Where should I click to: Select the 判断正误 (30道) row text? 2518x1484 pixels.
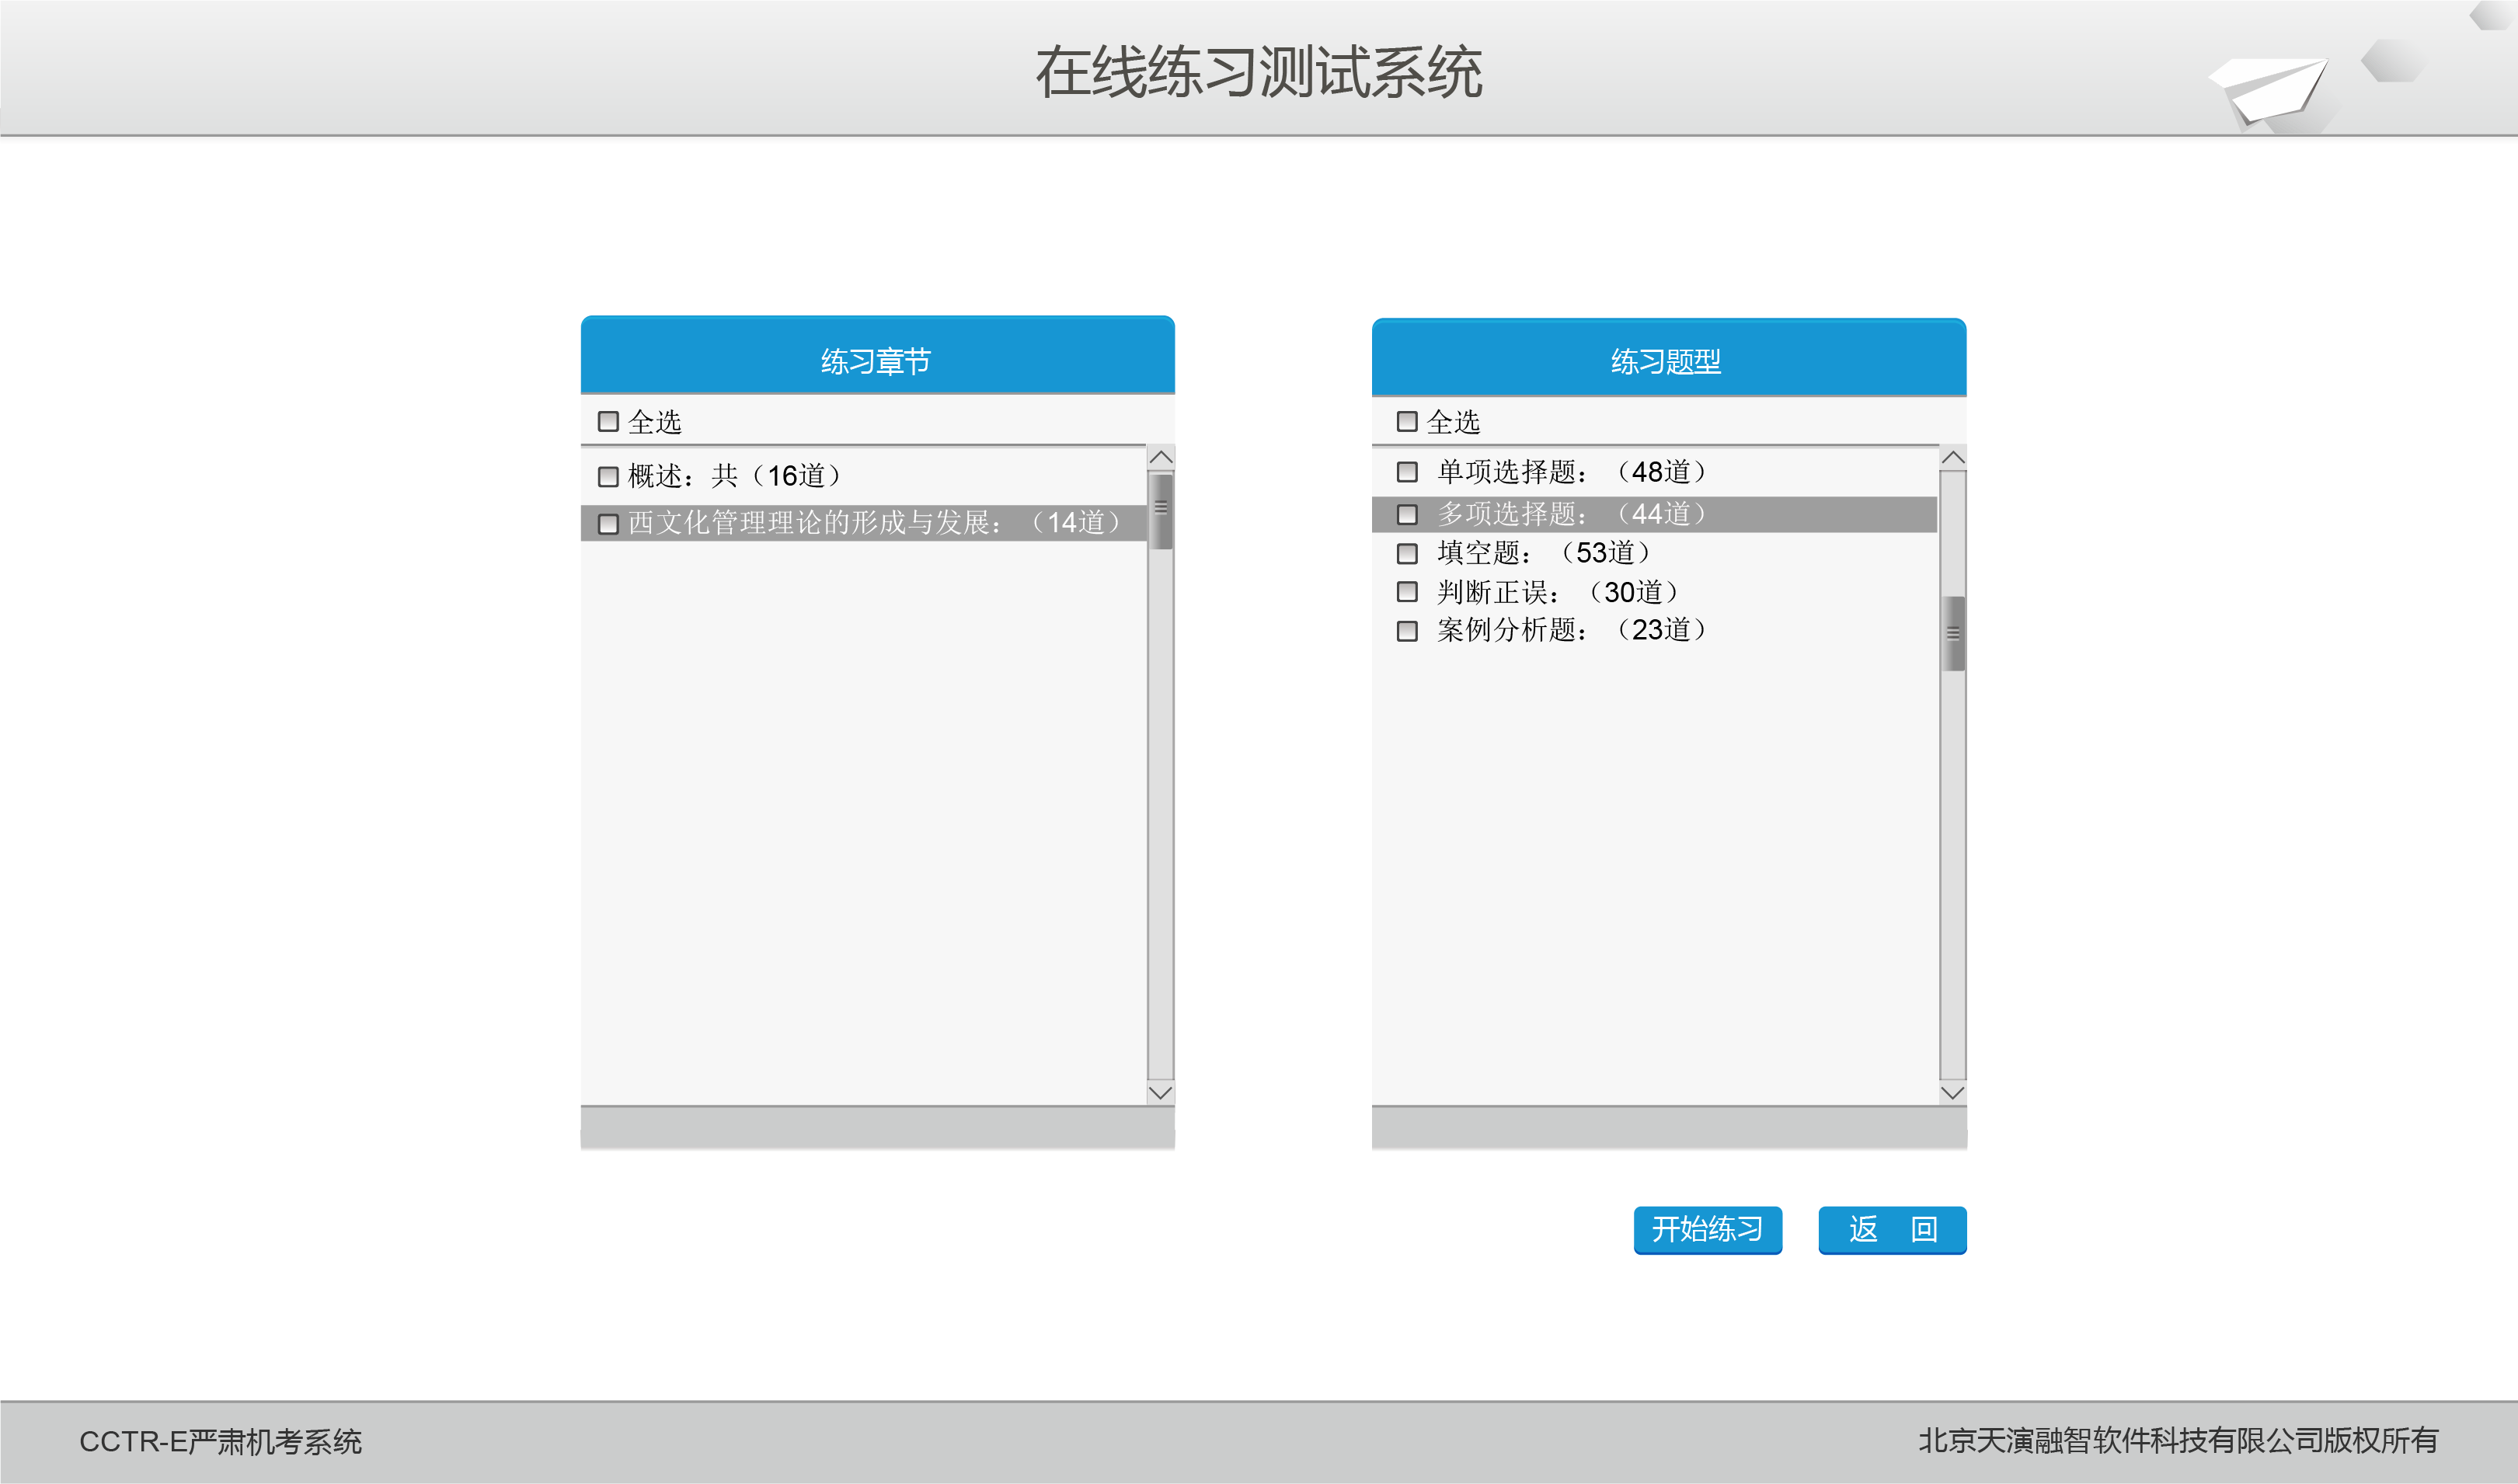click(1558, 592)
